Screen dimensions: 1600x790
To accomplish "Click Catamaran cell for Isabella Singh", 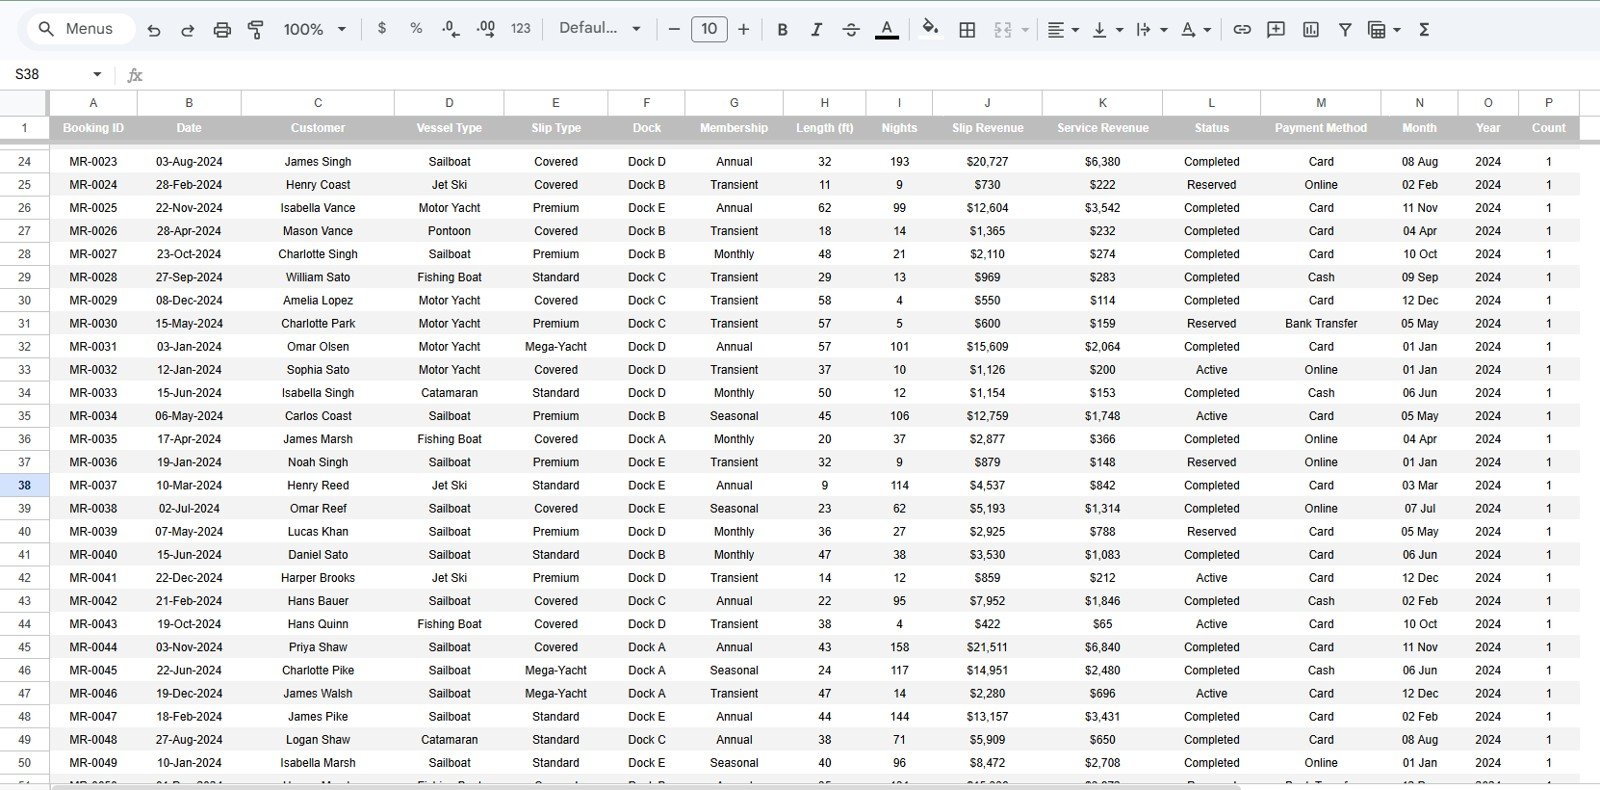I will point(449,393).
